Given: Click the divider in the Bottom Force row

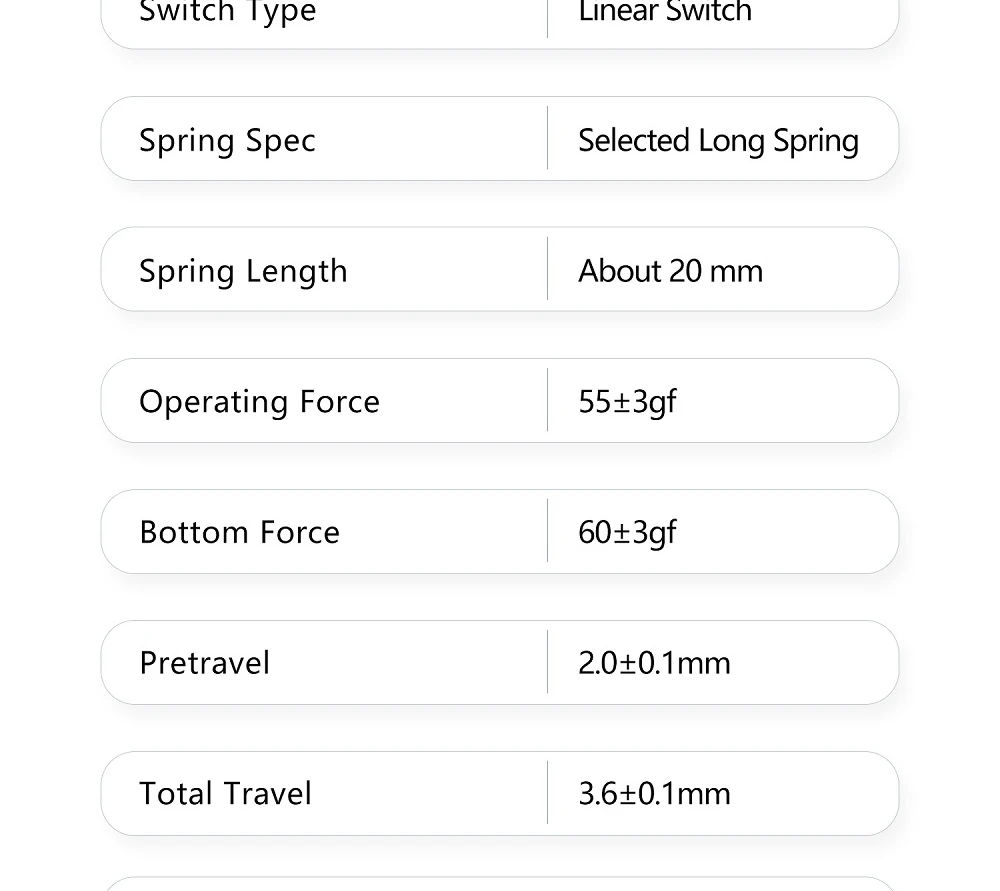Looking at the screenshot, I should tap(548, 531).
